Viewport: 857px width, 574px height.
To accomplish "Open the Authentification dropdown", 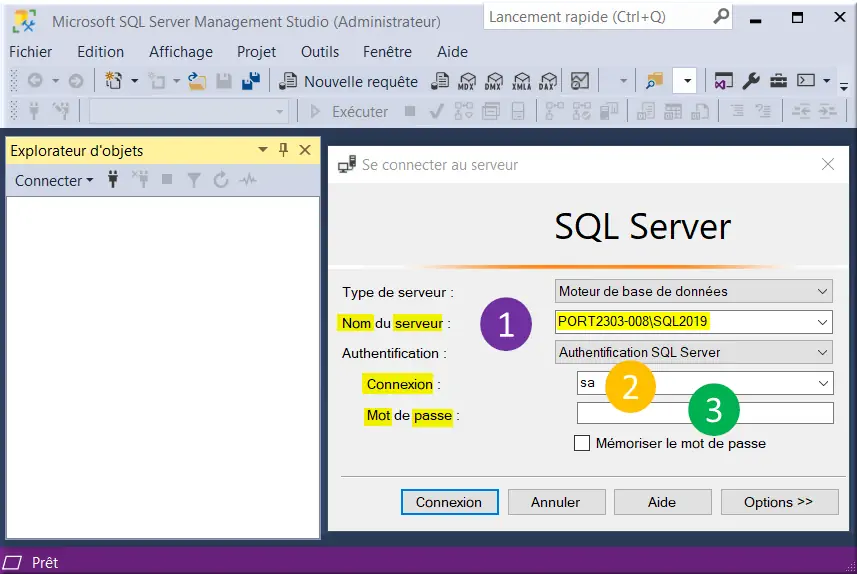I will [x=823, y=353].
